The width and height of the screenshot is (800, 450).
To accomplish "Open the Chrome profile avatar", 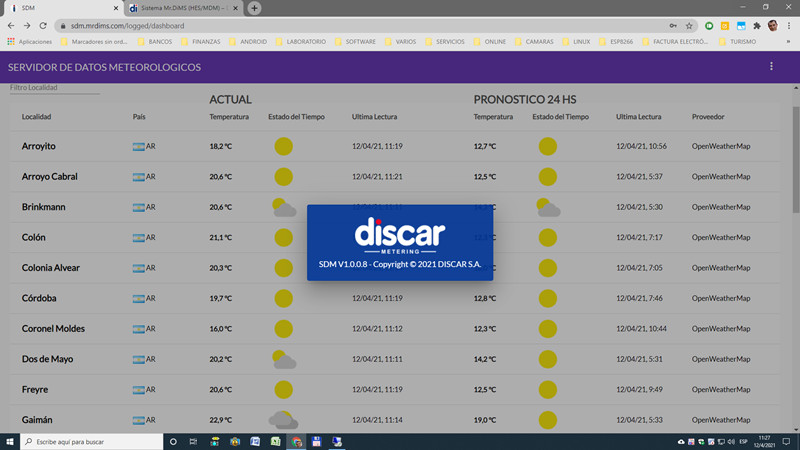I will click(x=773, y=26).
